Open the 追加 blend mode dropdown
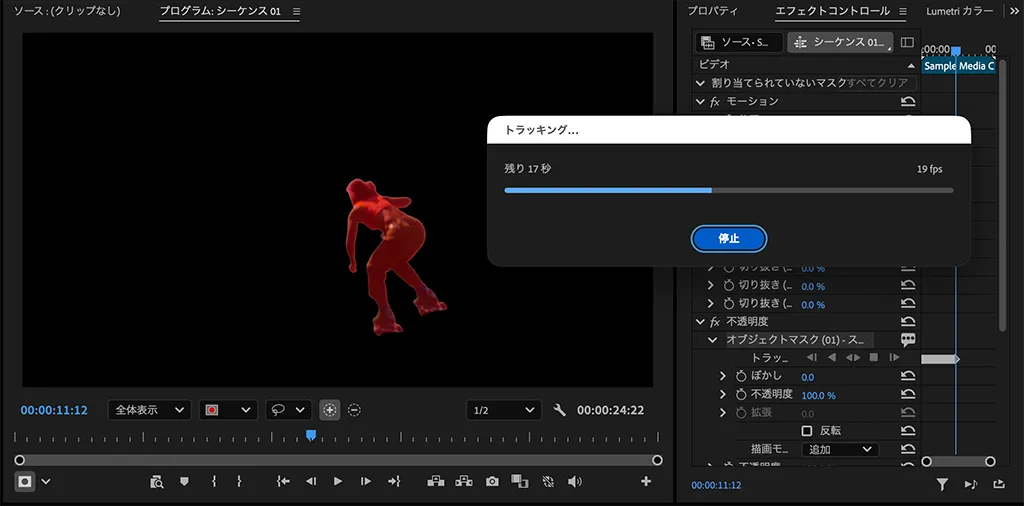 [839, 450]
